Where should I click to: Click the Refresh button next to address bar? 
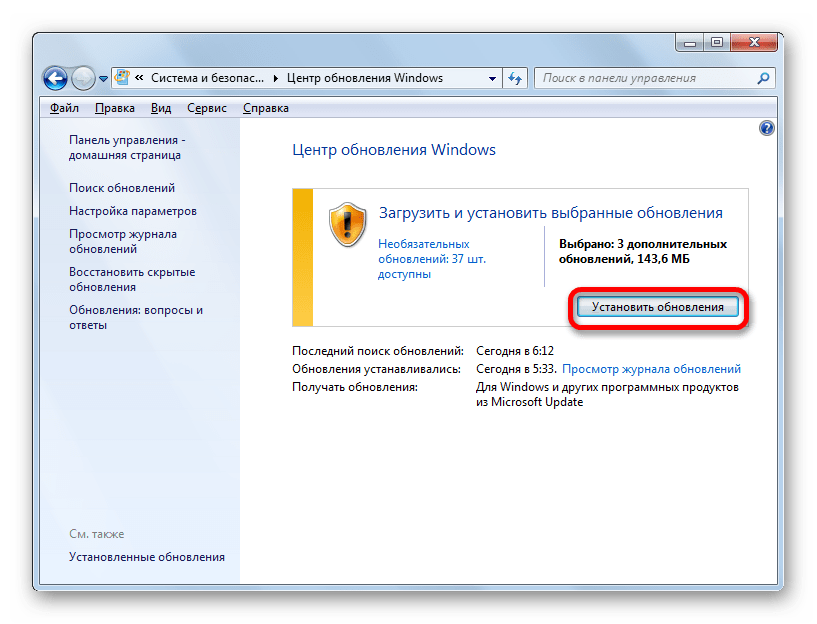pyautogui.click(x=515, y=78)
